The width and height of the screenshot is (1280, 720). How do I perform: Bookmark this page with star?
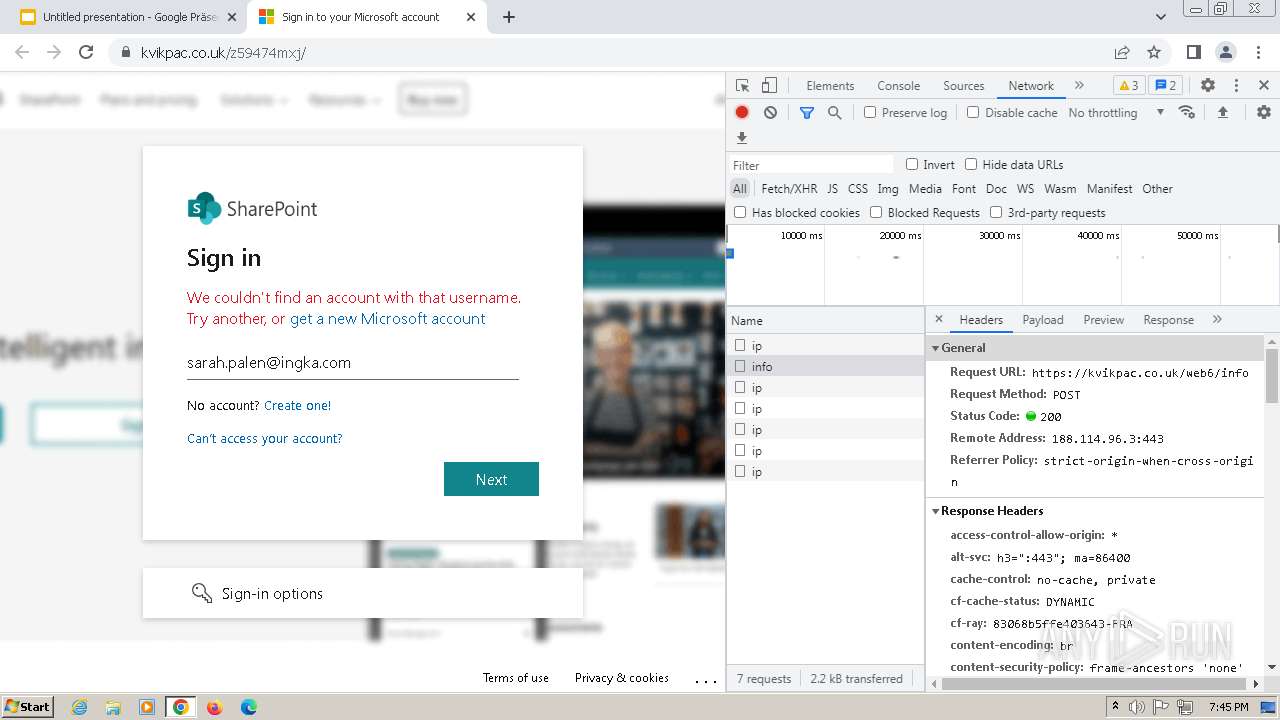1154,52
